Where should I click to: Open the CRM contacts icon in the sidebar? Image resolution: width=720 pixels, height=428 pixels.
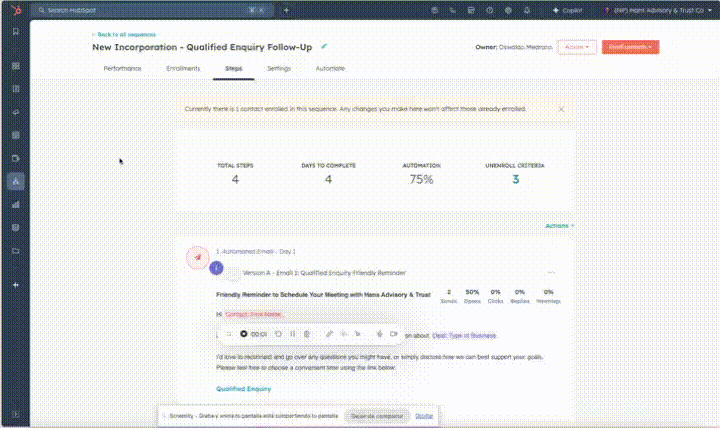click(16, 89)
